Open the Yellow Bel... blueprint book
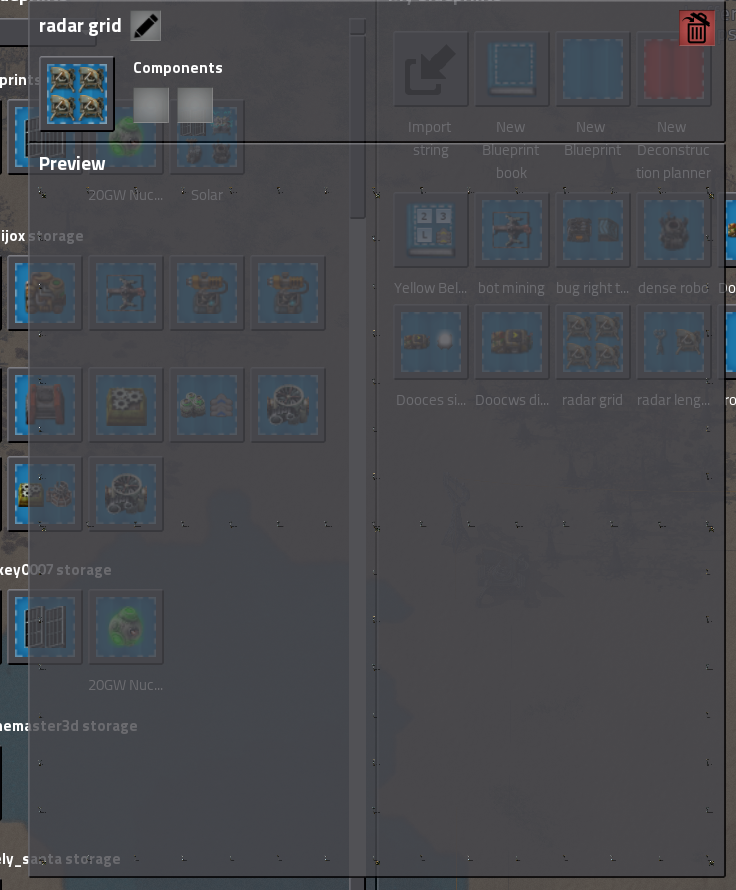The width and height of the screenshot is (736, 890). [x=430, y=230]
